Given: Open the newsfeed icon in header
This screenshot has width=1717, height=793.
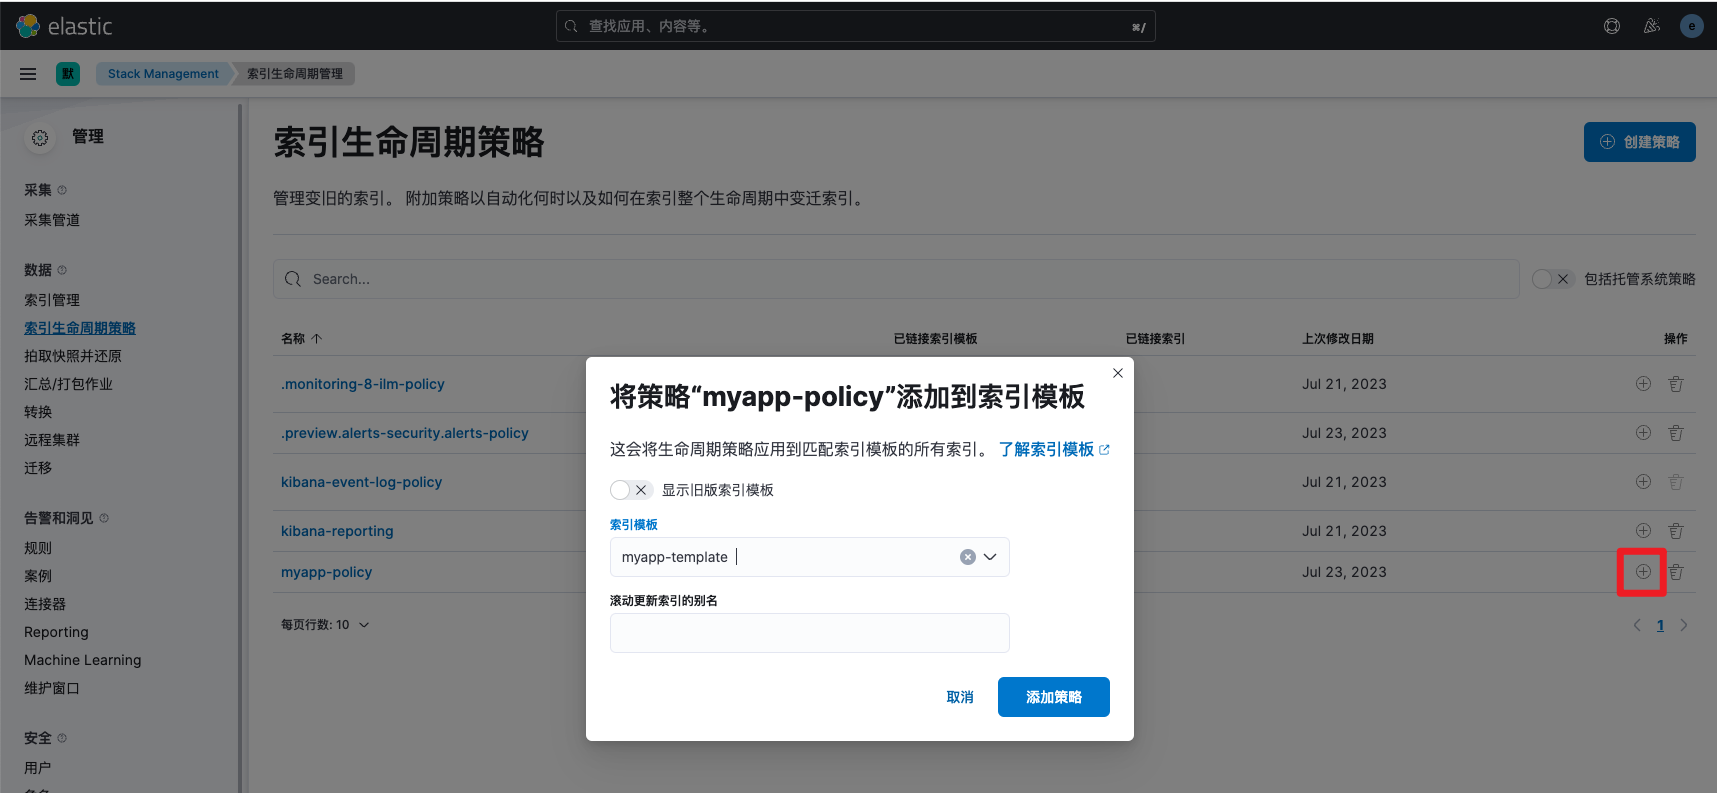Looking at the screenshot, I should tap(1652, 26).
